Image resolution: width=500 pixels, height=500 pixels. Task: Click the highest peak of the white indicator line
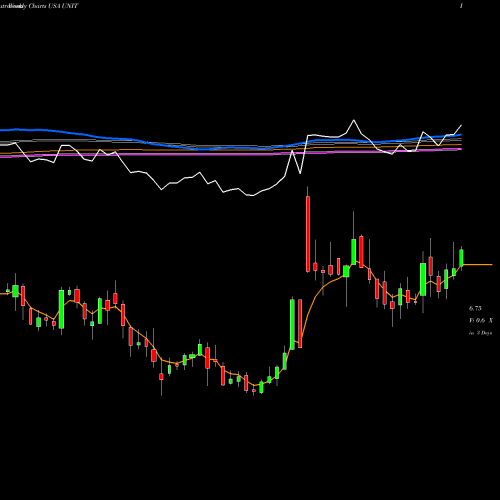coord(354,120)
